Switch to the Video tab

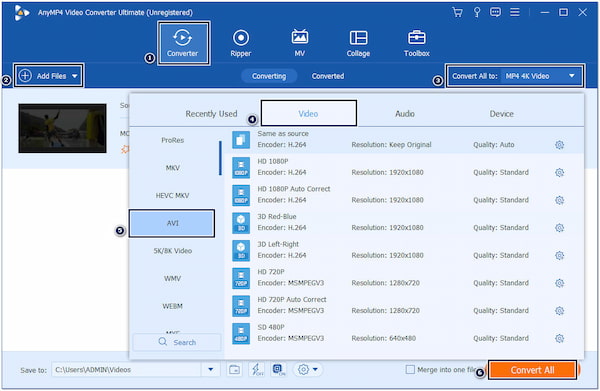(x=308, y=113)
